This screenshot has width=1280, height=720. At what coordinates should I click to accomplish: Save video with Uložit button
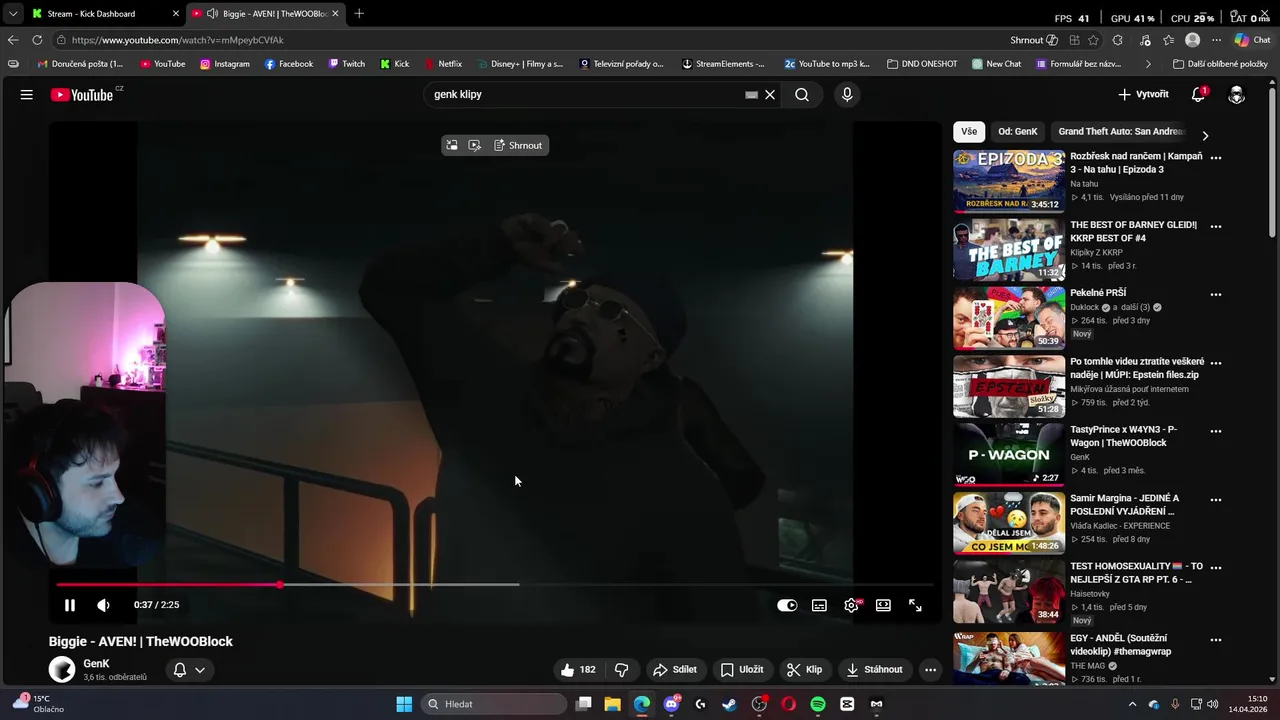tap(742, 670)
